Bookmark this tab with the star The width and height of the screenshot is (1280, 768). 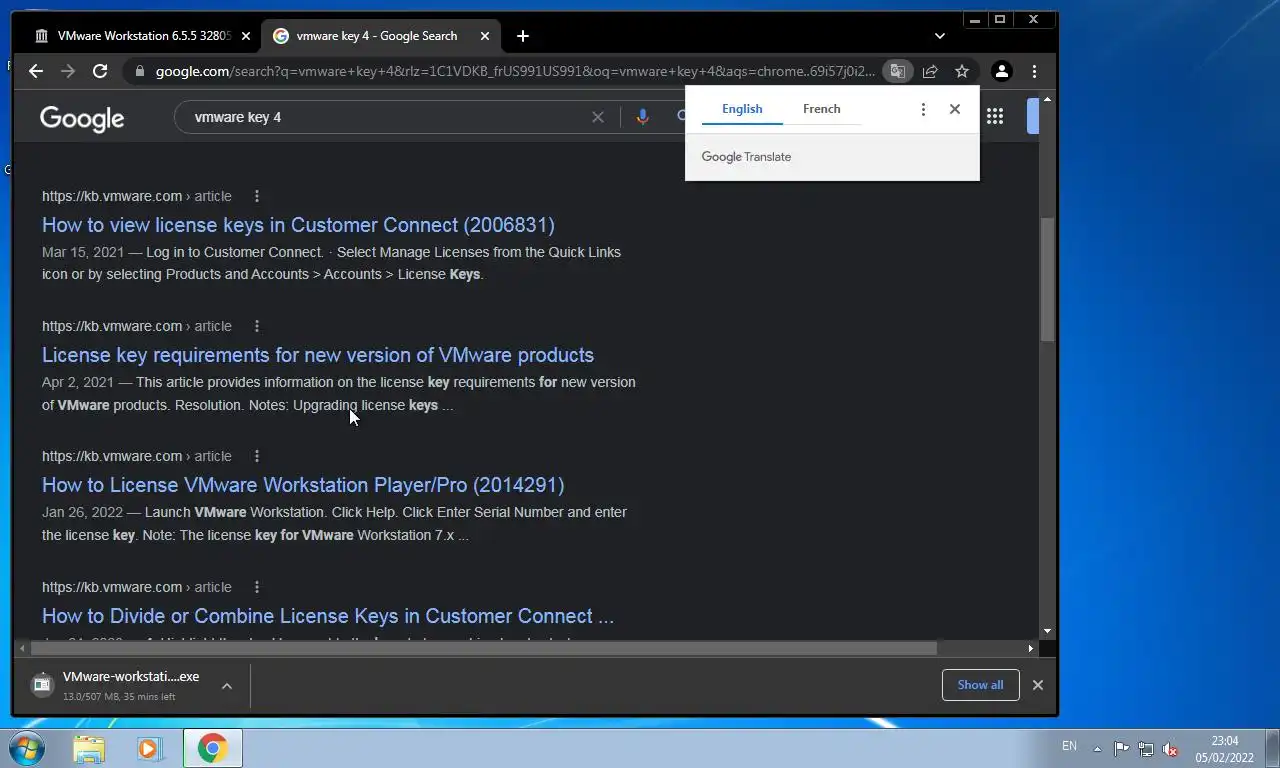pos(962,71)
